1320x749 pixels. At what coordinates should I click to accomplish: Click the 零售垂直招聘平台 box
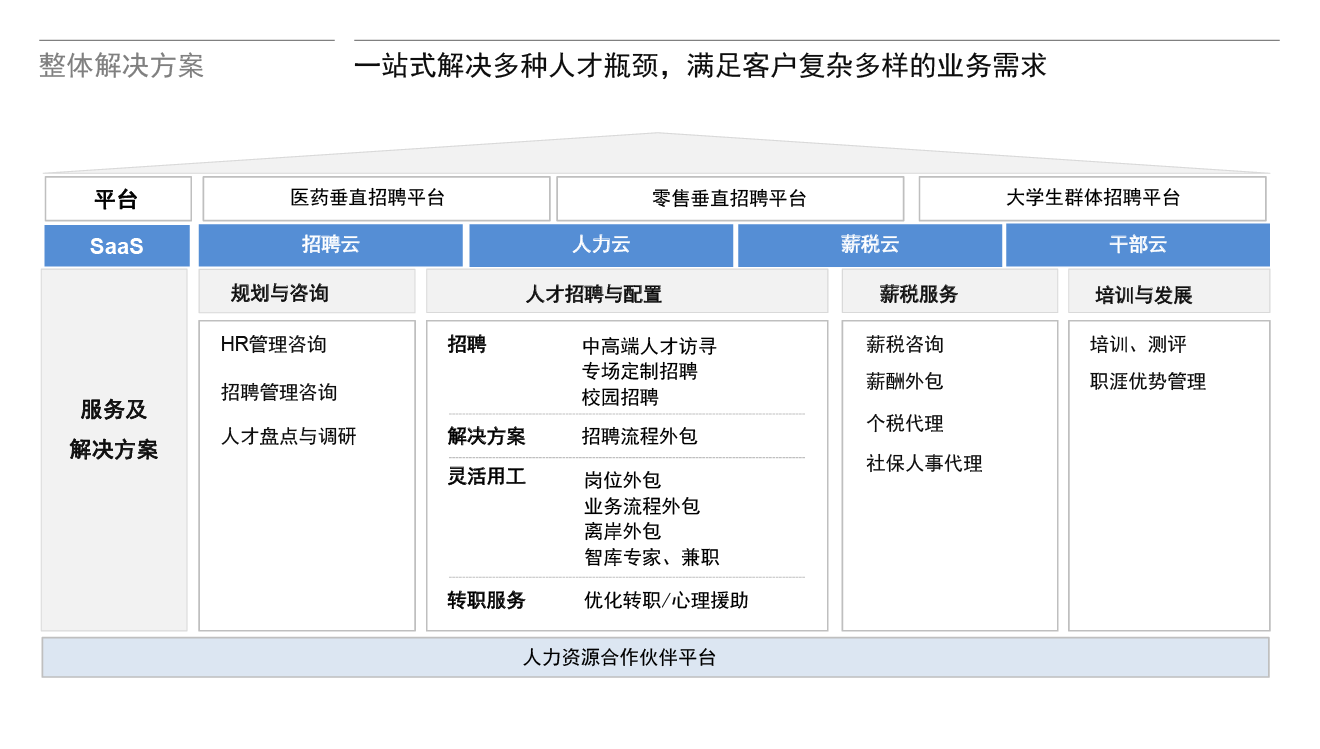point(730,198)
